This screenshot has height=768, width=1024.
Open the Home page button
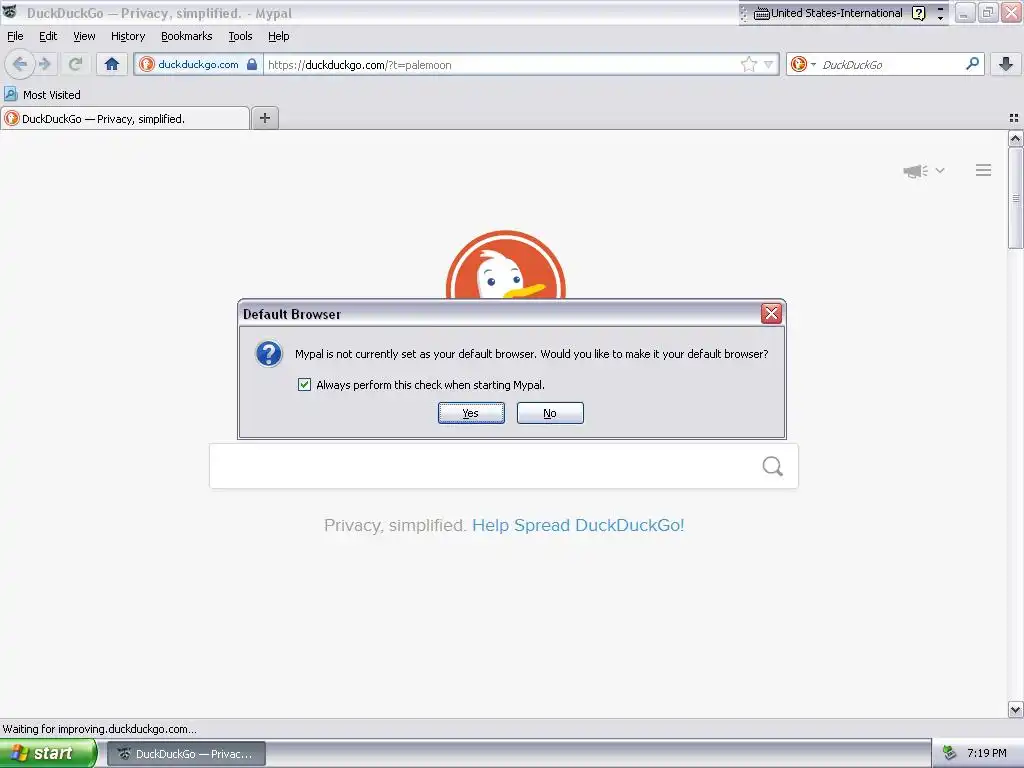click(x=112, y=64)
